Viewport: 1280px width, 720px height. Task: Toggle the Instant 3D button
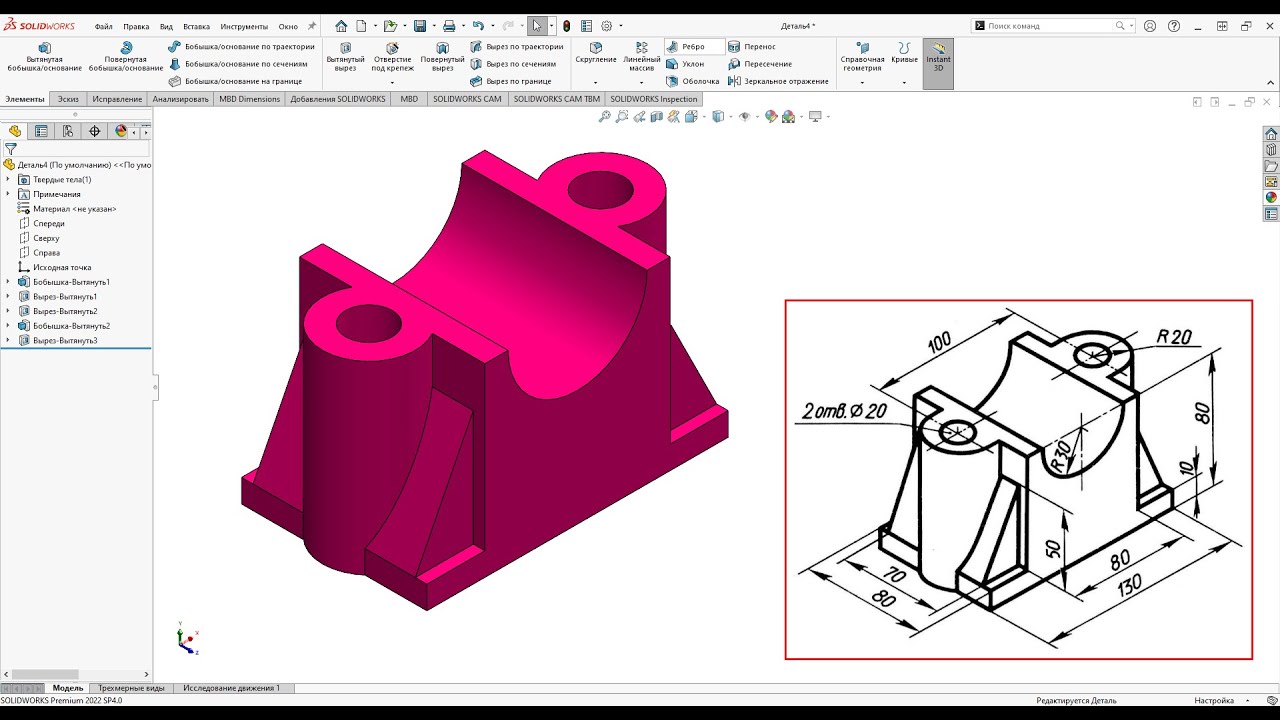(938, 64)
